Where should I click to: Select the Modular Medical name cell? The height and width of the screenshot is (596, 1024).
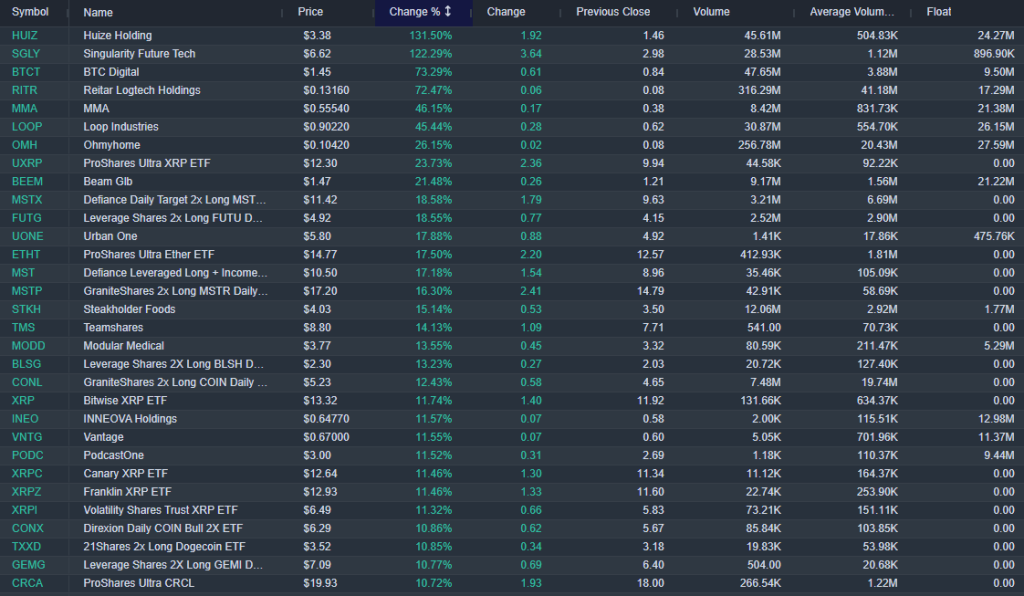click(x=123, y=346)
